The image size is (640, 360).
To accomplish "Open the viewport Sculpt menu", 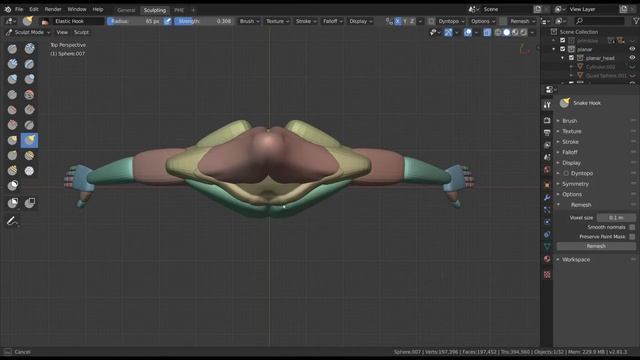I will (81, 32).
